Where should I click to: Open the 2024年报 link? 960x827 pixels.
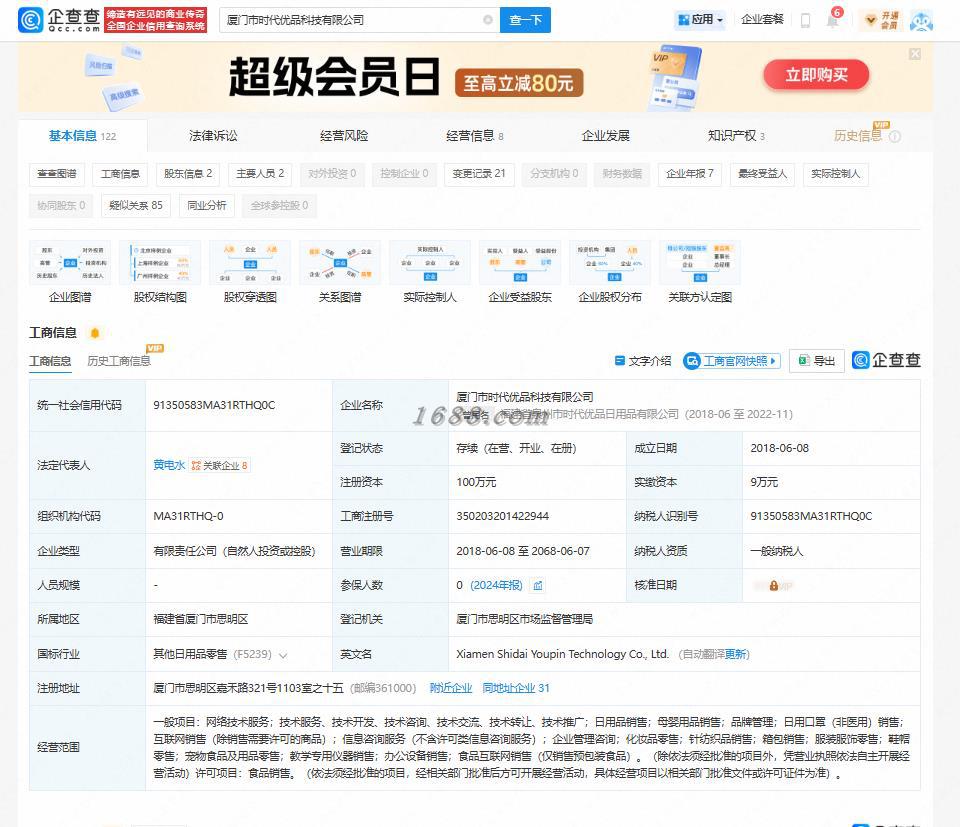[x=496, y=585]
